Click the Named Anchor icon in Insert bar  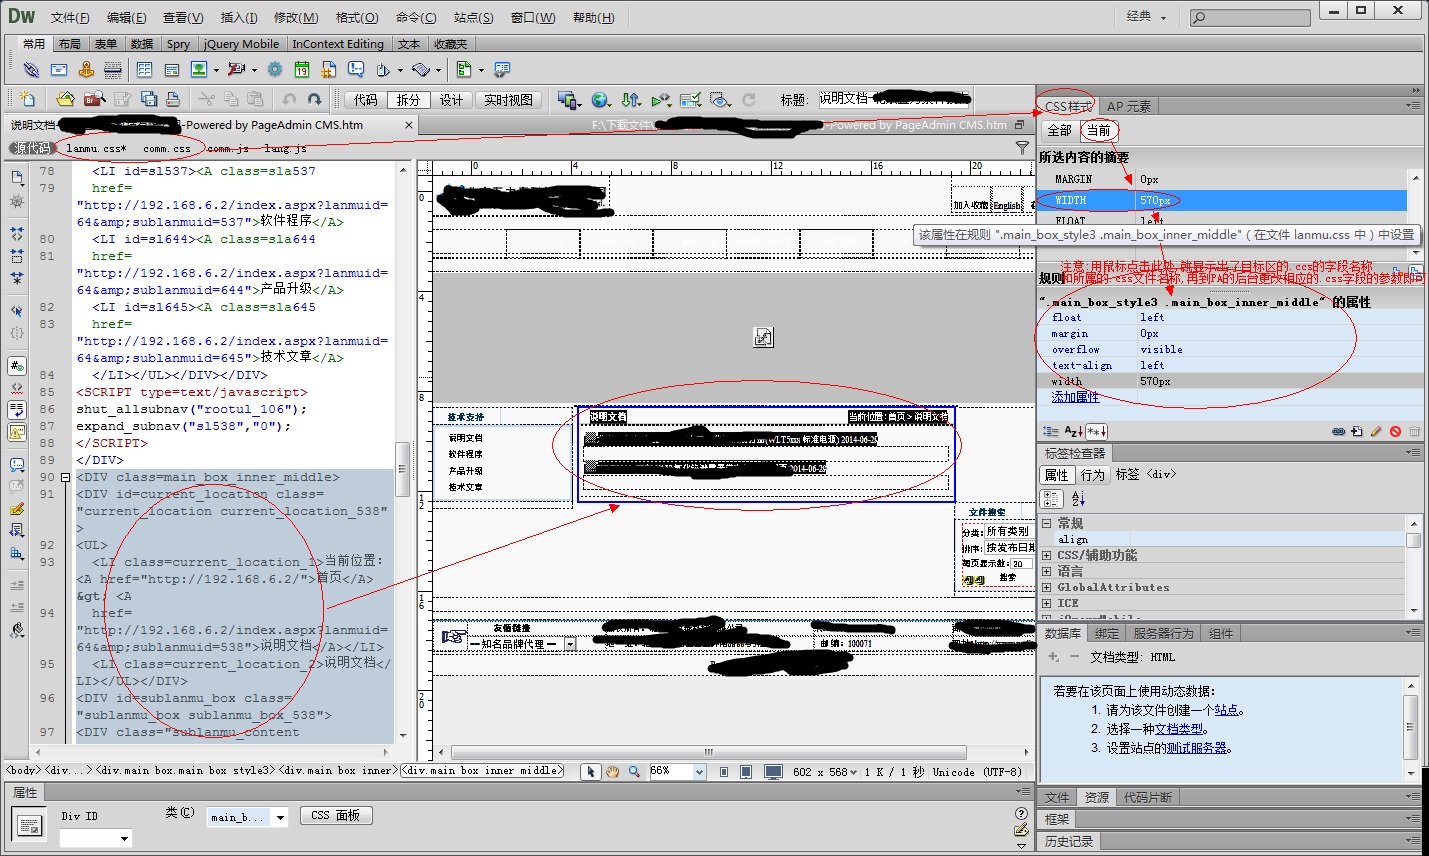(x=86, y=70)
